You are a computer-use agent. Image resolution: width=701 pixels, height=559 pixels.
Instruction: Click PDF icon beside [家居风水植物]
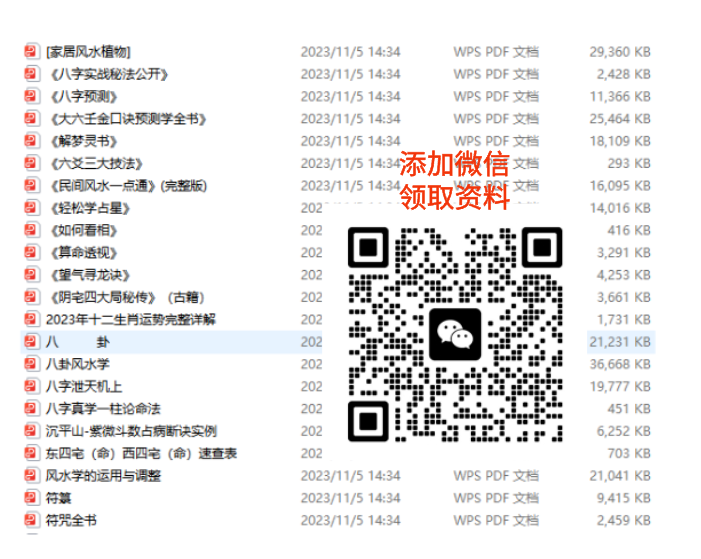point(31,51)
